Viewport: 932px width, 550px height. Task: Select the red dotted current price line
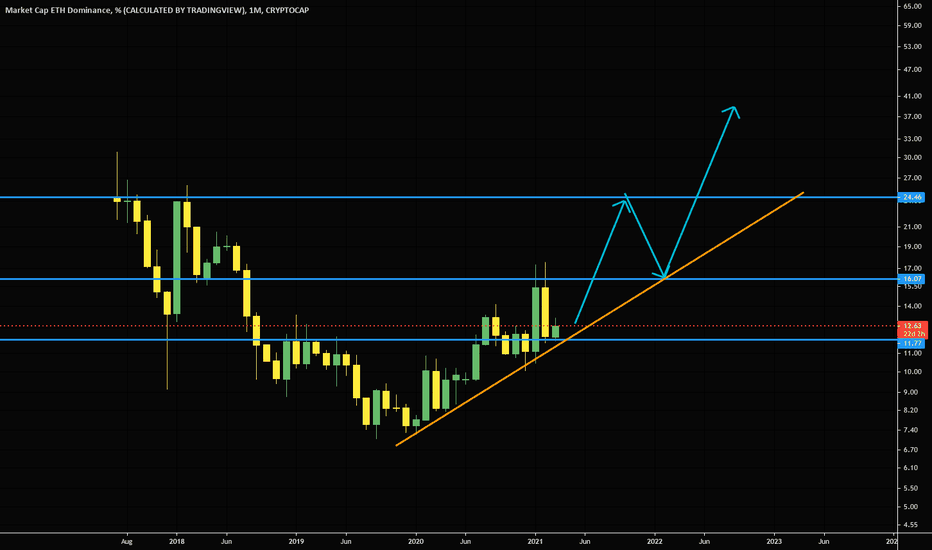point(449,326)
